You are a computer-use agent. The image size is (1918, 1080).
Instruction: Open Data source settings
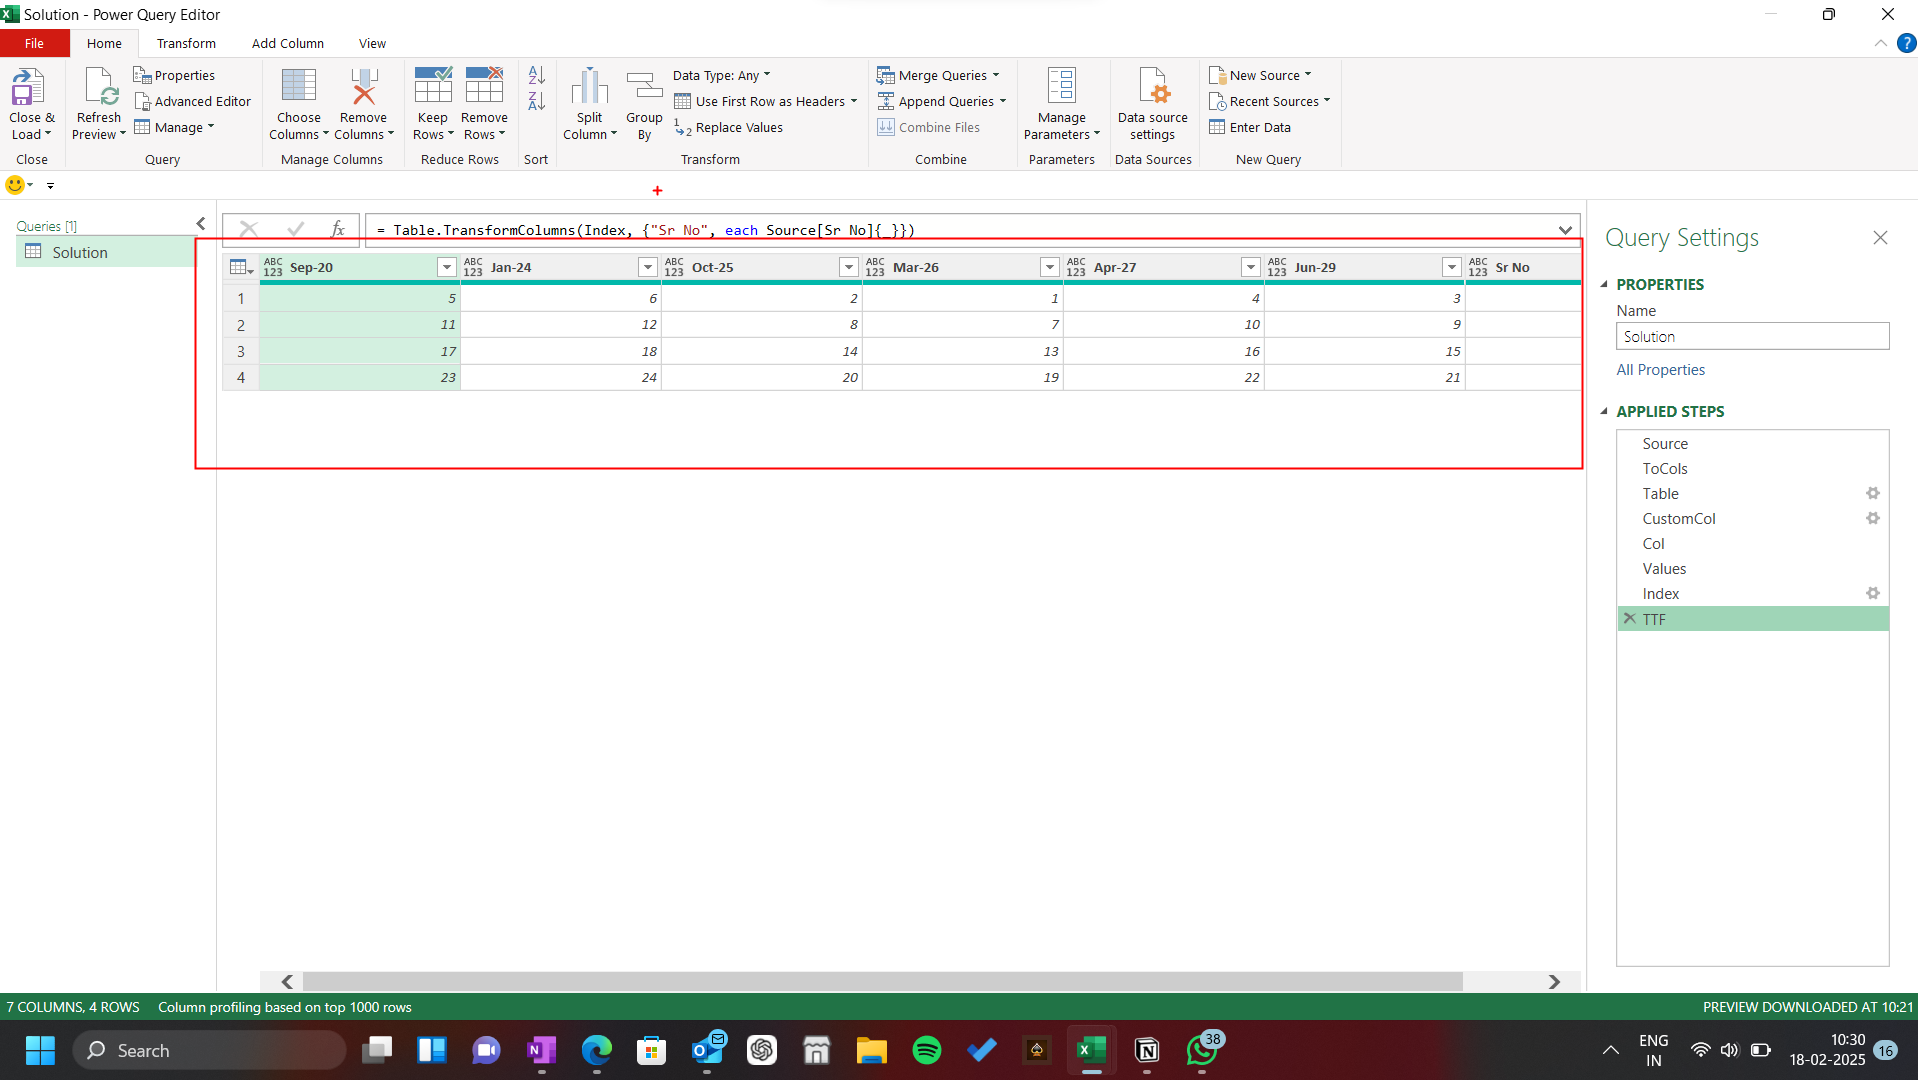tap(1152, 104)
